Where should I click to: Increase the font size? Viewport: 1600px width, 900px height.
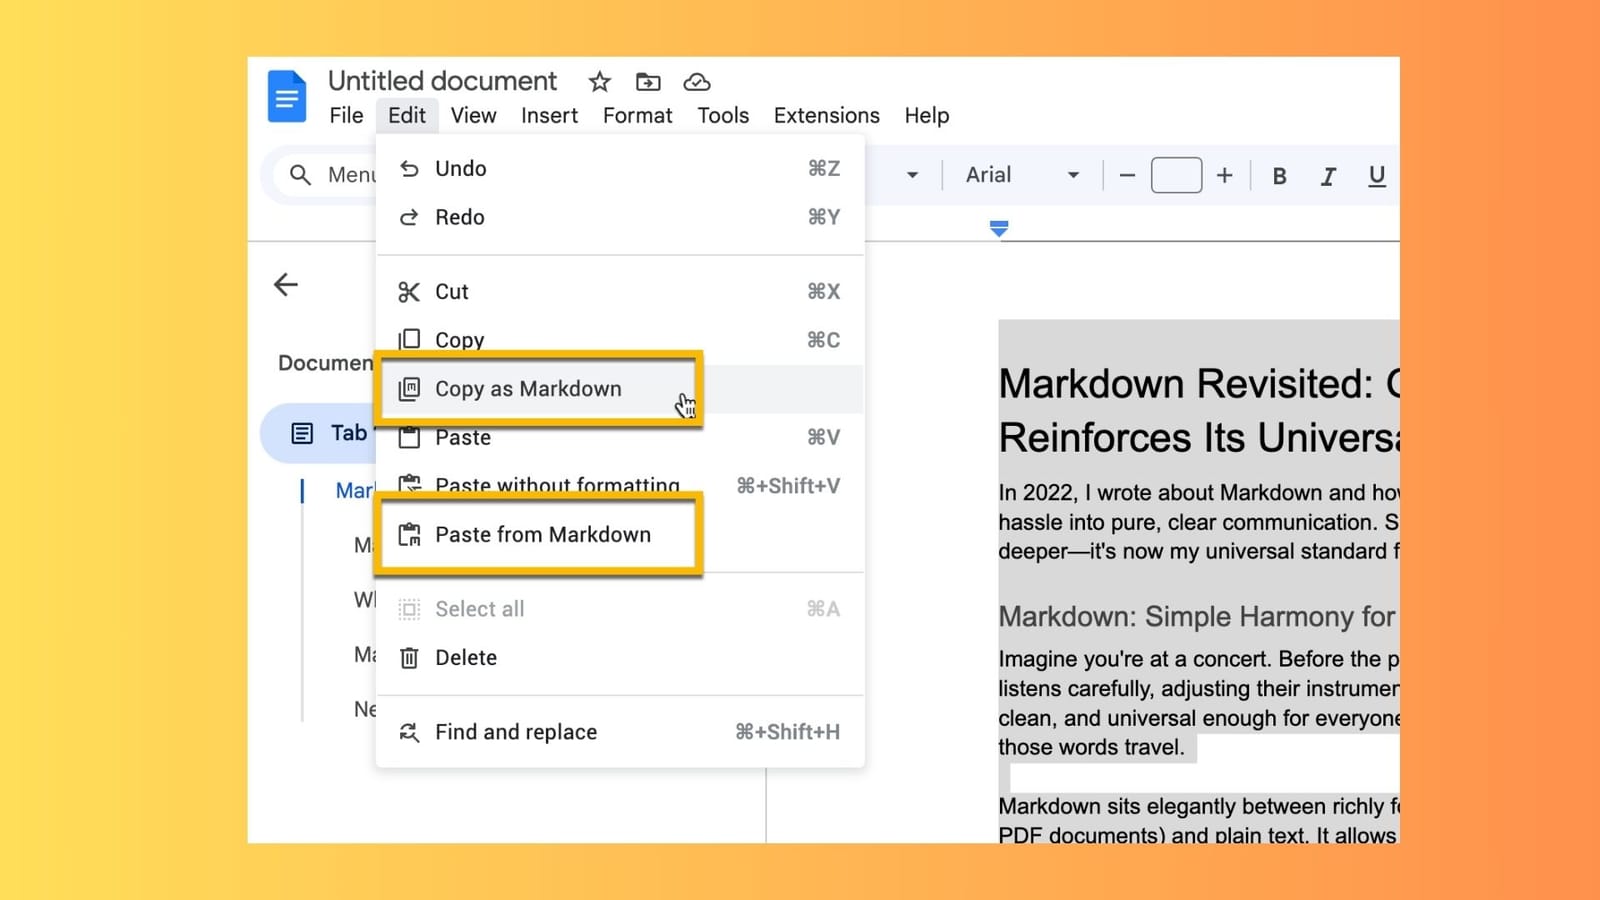click(x=1224, y=175)
